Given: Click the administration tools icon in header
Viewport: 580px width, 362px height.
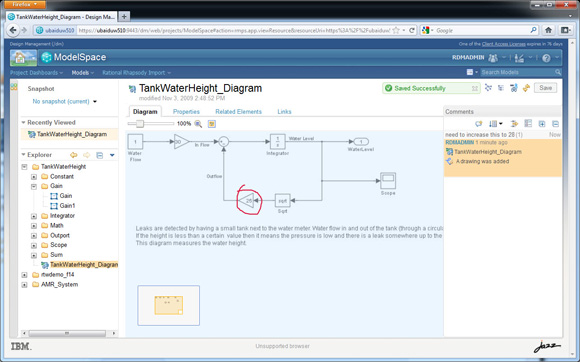Looking at the screenshot, I should point(520,58).
